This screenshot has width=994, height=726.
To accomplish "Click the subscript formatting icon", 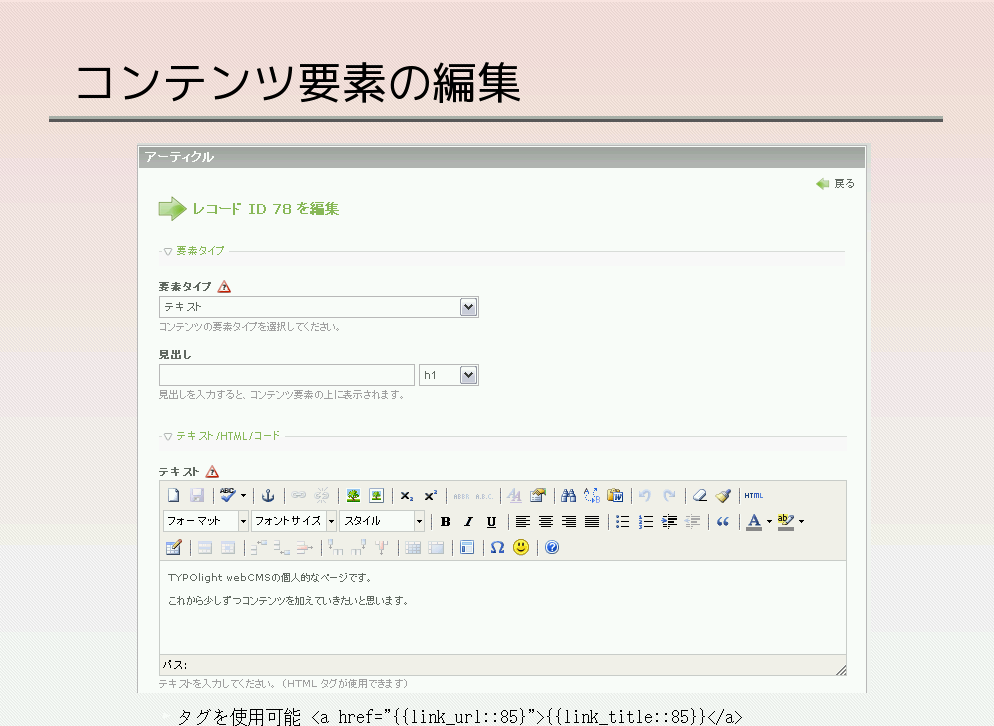I will pyautogui.click(x=406, y=495).
